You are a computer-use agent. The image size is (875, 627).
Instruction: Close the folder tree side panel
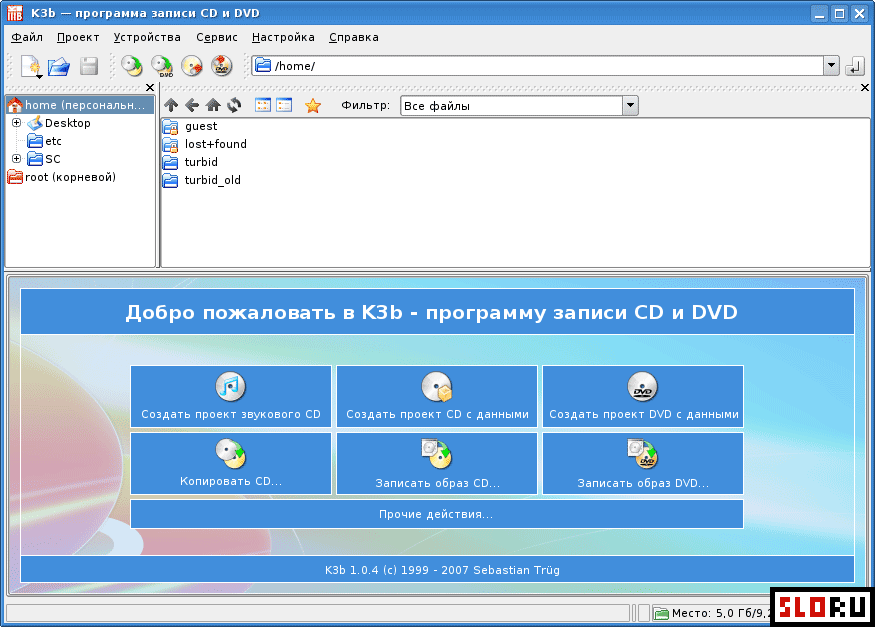[150, 88]
